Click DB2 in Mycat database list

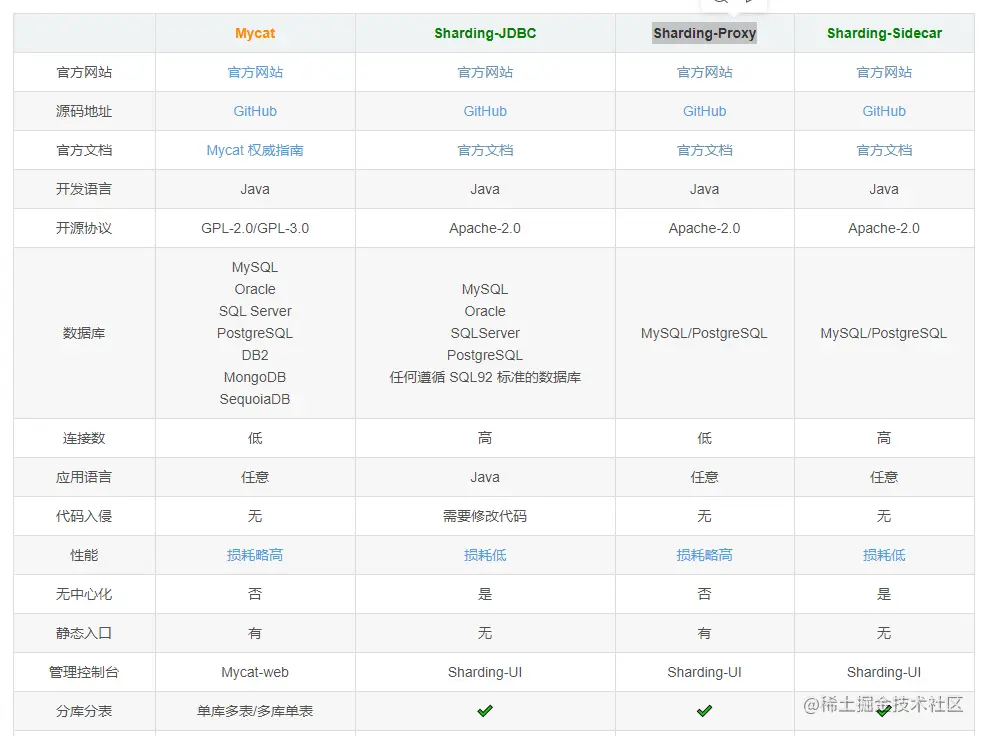(255, 355)
